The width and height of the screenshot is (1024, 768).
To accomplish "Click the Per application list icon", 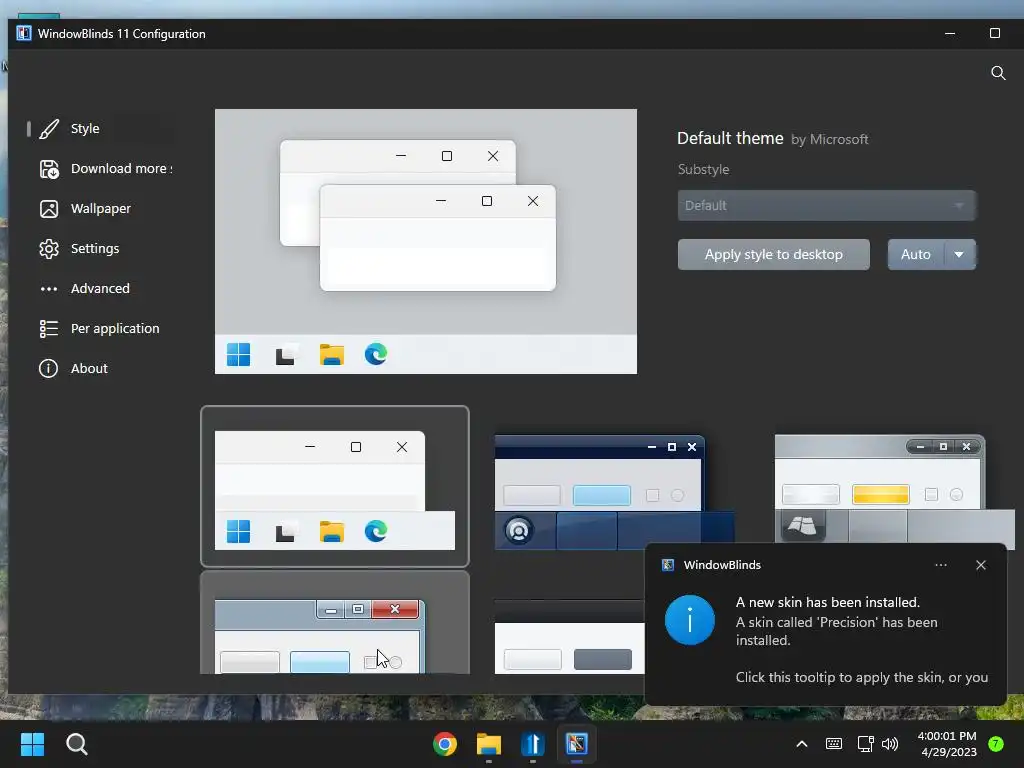I will pos(49,328).
